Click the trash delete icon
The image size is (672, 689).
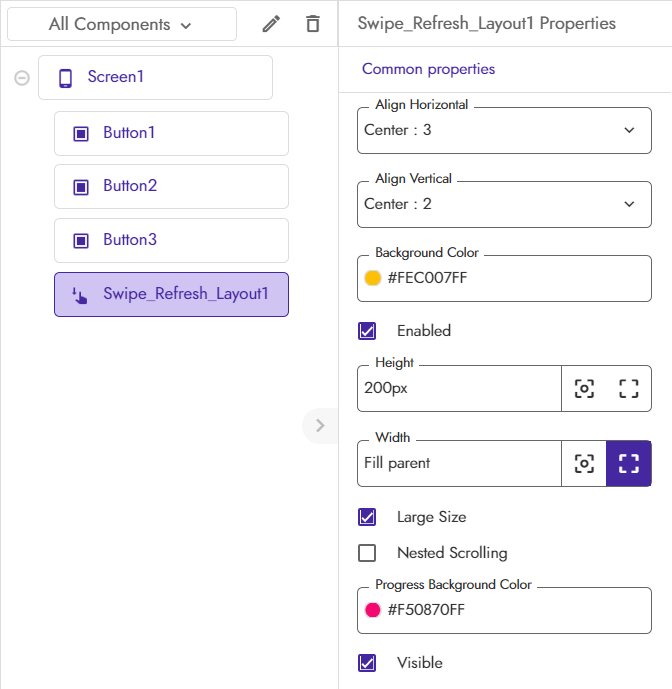(313, 24)
